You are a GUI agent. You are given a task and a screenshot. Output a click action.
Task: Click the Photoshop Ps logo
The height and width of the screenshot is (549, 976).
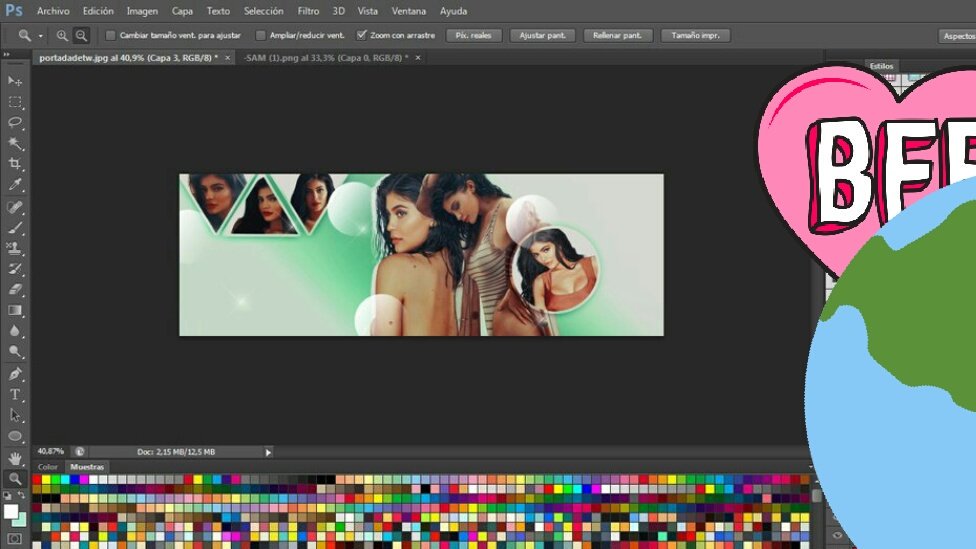14,11
